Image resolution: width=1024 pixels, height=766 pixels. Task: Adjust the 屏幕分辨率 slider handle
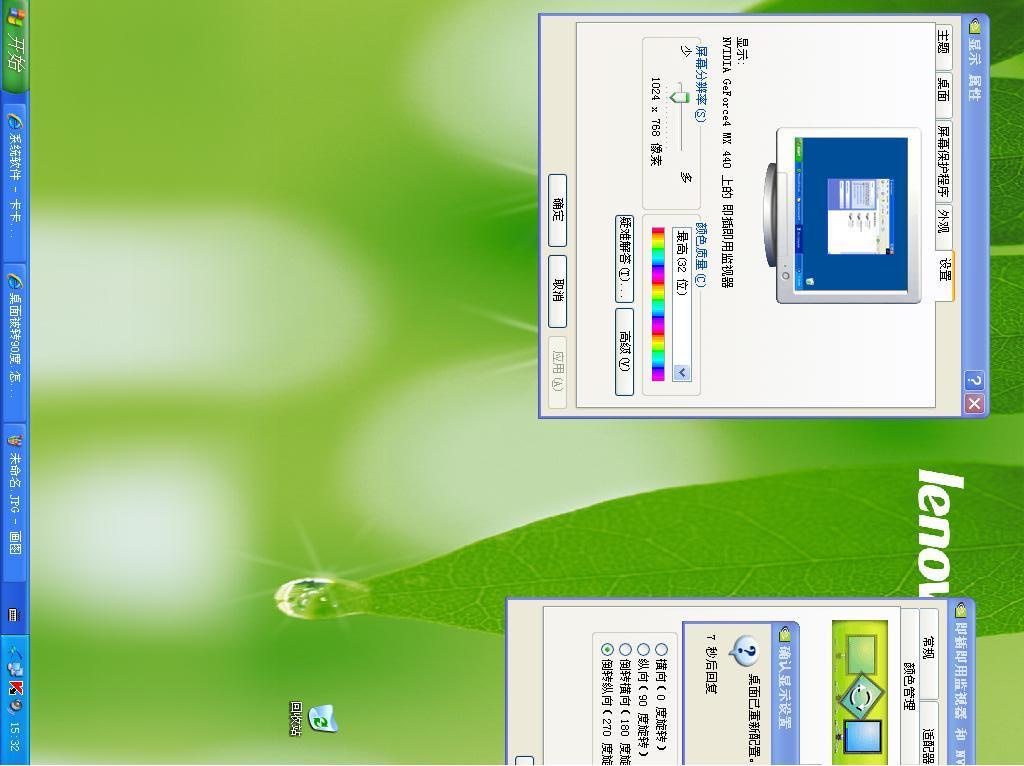pyautogui.click(x=680, y=97)
